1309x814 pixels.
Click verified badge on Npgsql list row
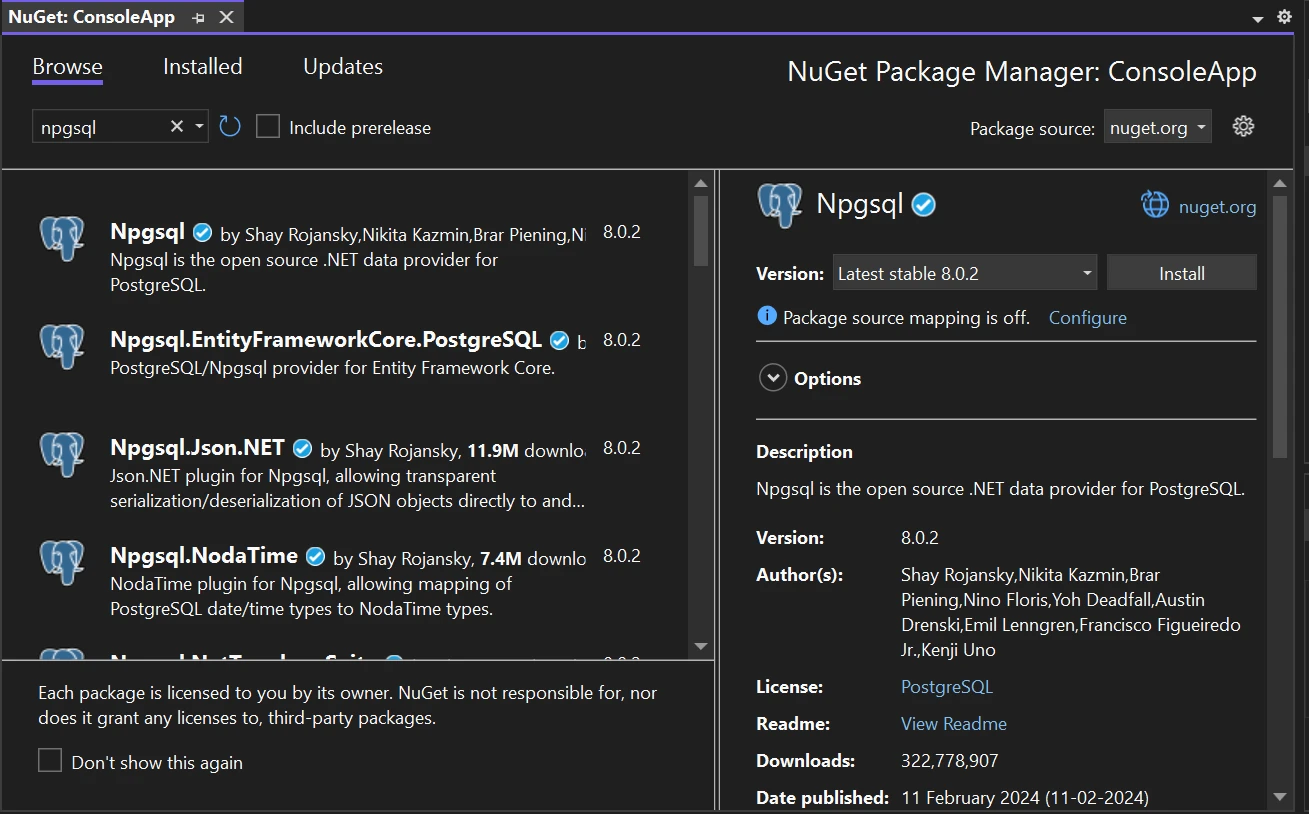pyautogui.click(x=202, y=232)
